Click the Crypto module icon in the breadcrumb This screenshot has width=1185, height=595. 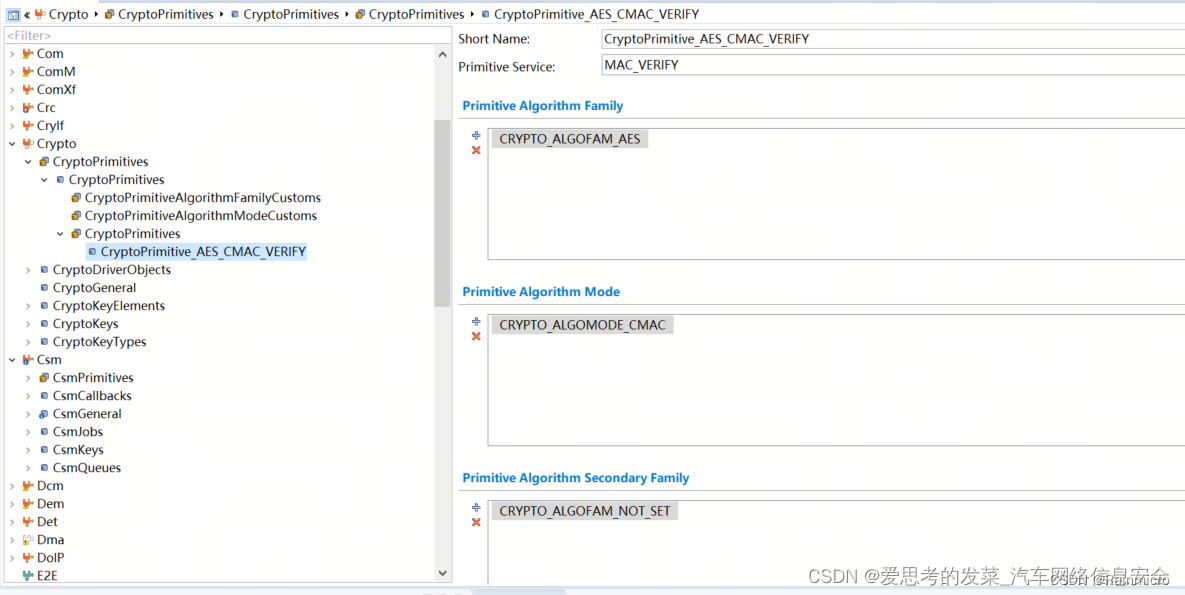(x=42, y=14)
